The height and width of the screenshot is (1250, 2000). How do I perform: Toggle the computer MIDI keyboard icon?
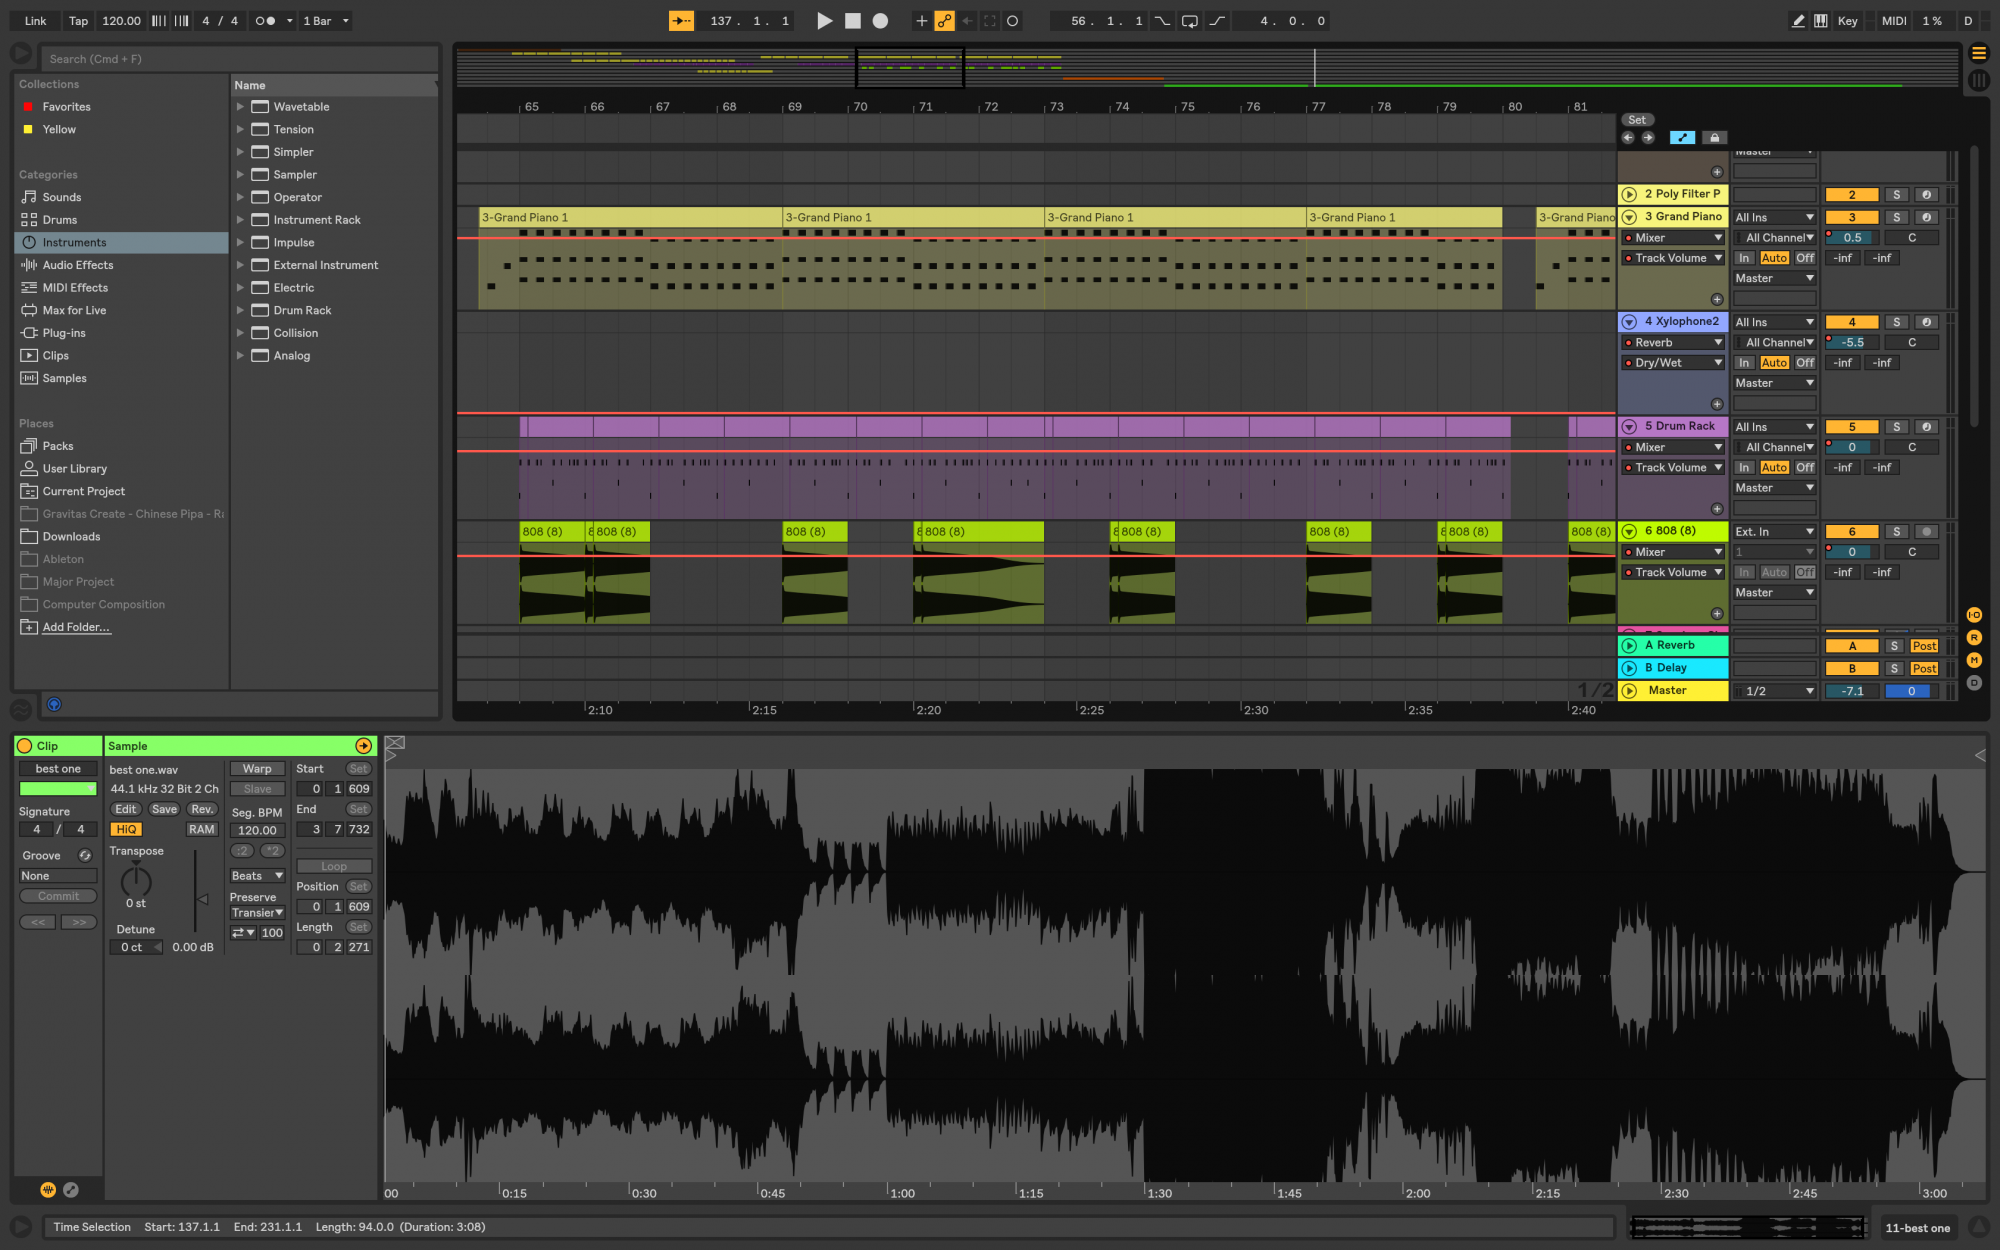click(1821, 20)
